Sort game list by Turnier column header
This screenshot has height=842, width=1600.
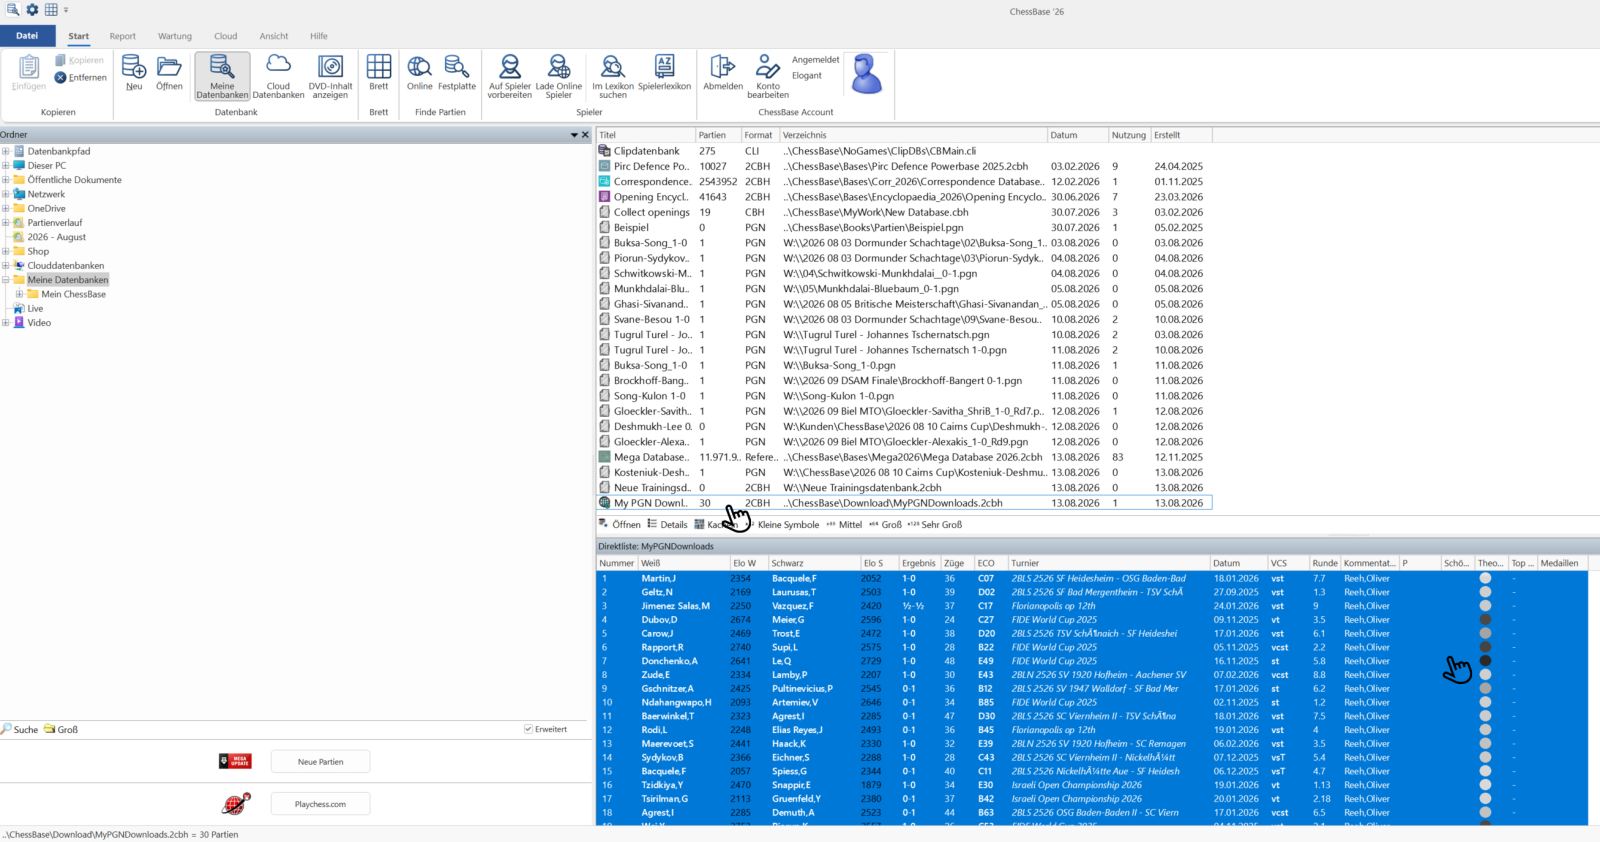point(1109,563)
